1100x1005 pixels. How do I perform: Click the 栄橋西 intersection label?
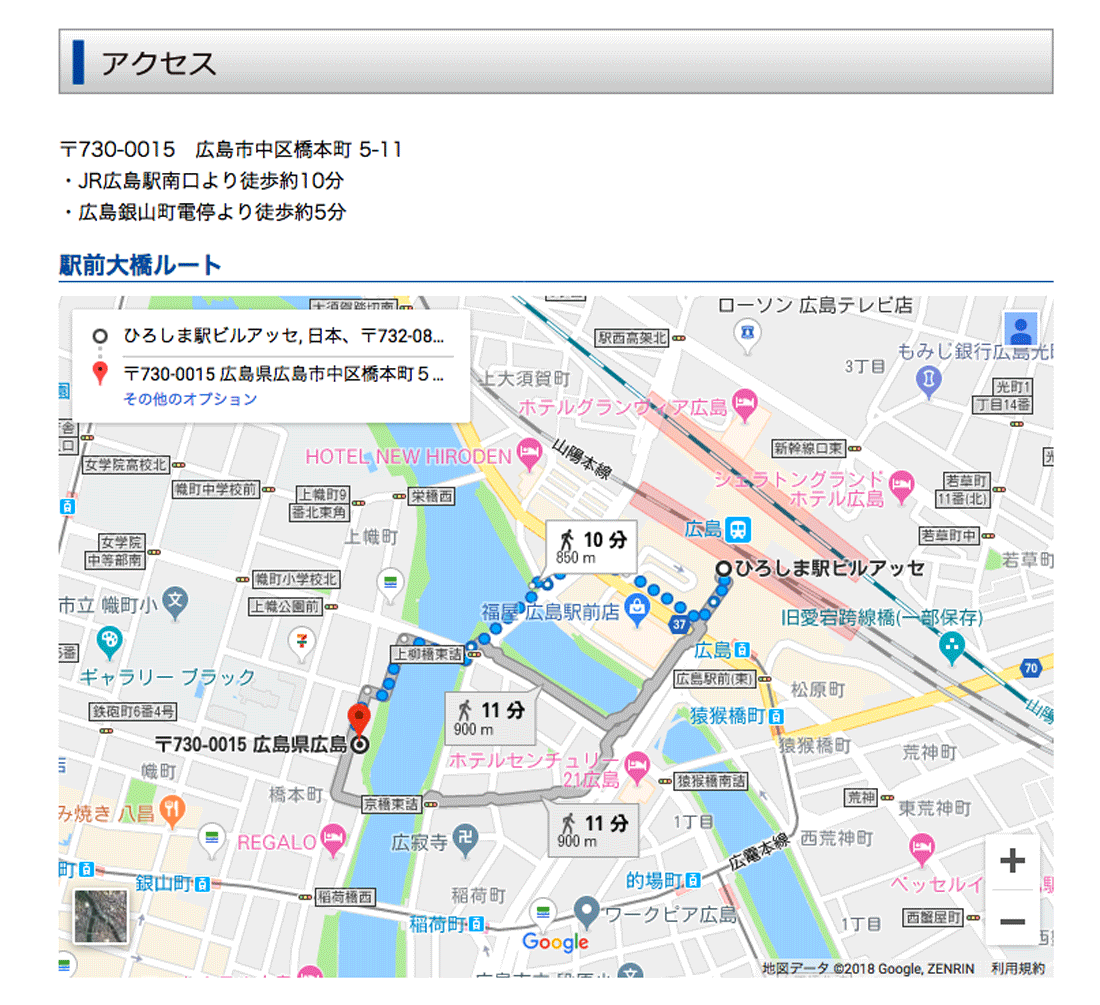tap(431, 497)
